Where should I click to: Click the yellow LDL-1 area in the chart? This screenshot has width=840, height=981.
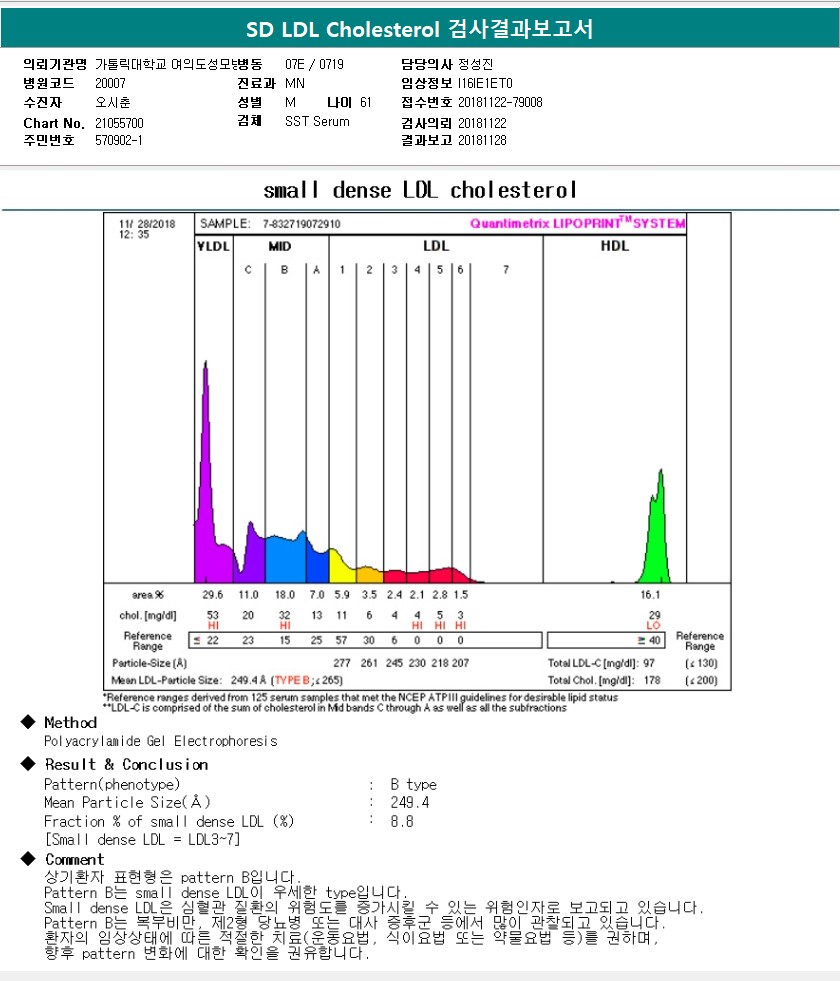pyautogui.click(x=342, y=568)
